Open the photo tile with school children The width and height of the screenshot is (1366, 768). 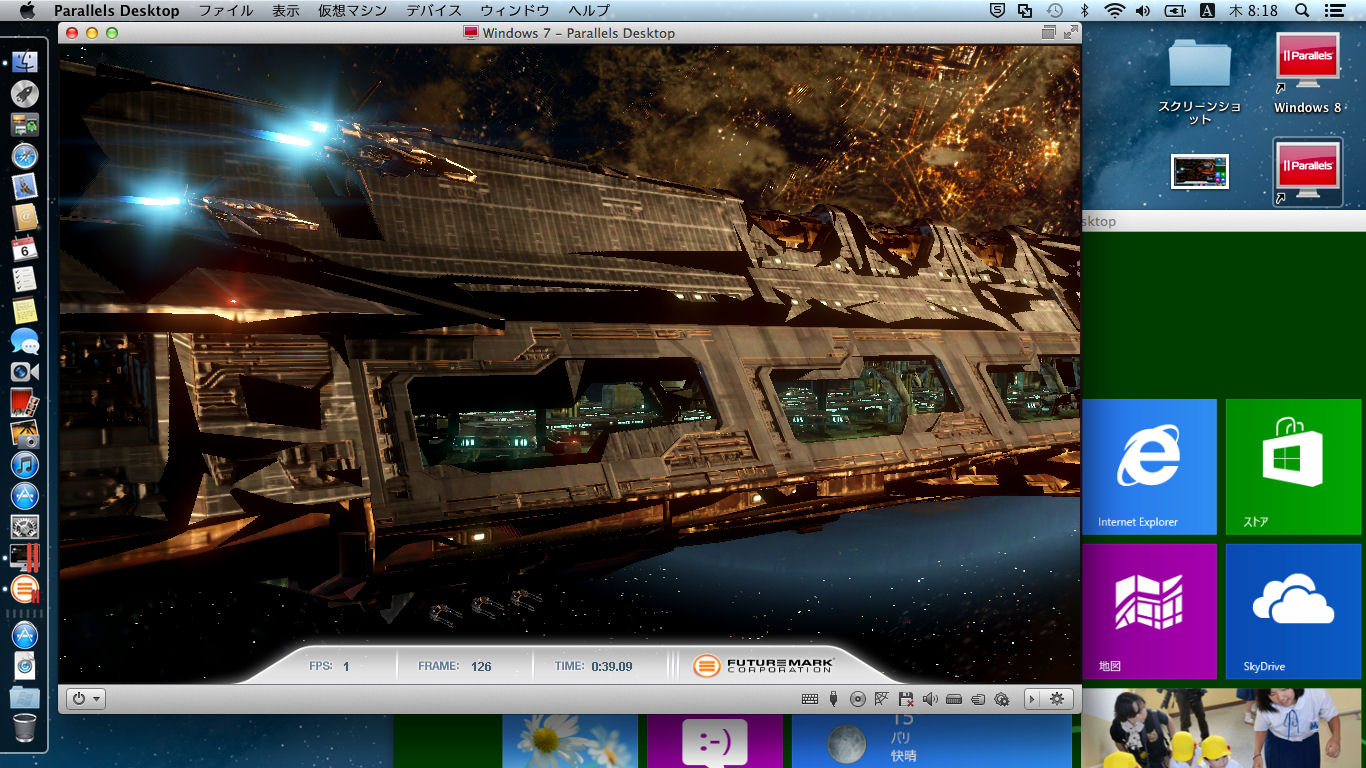click(1221, 728)
